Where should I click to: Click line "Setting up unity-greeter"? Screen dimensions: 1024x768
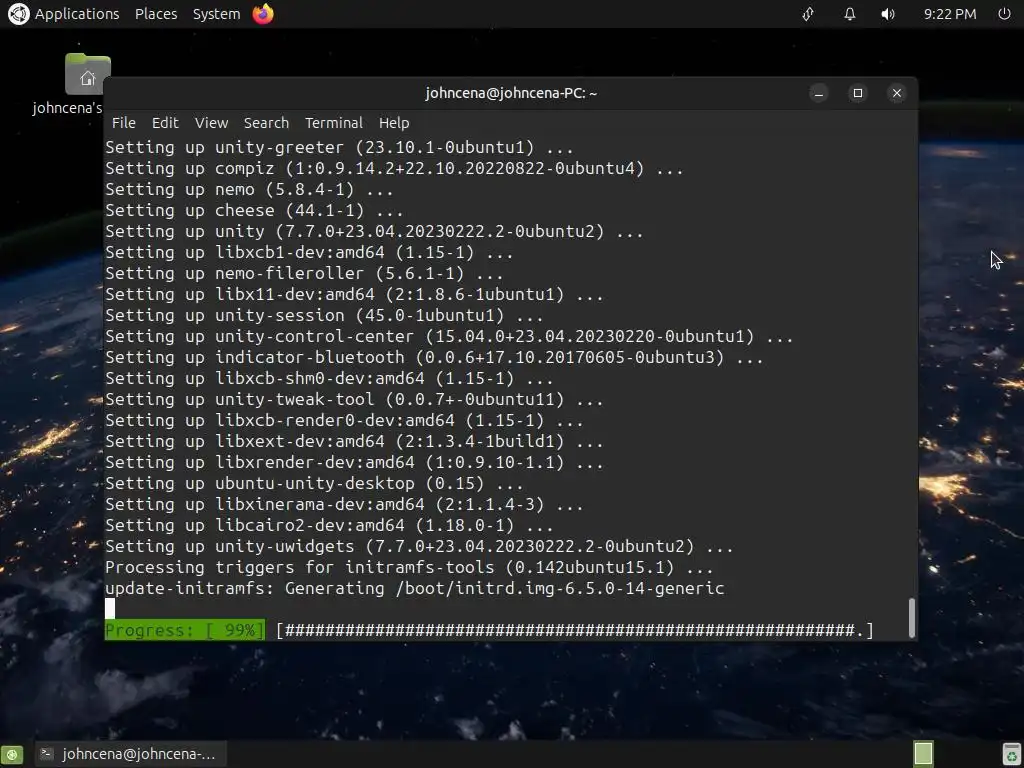pyautogui.click(x=340, y=148)
